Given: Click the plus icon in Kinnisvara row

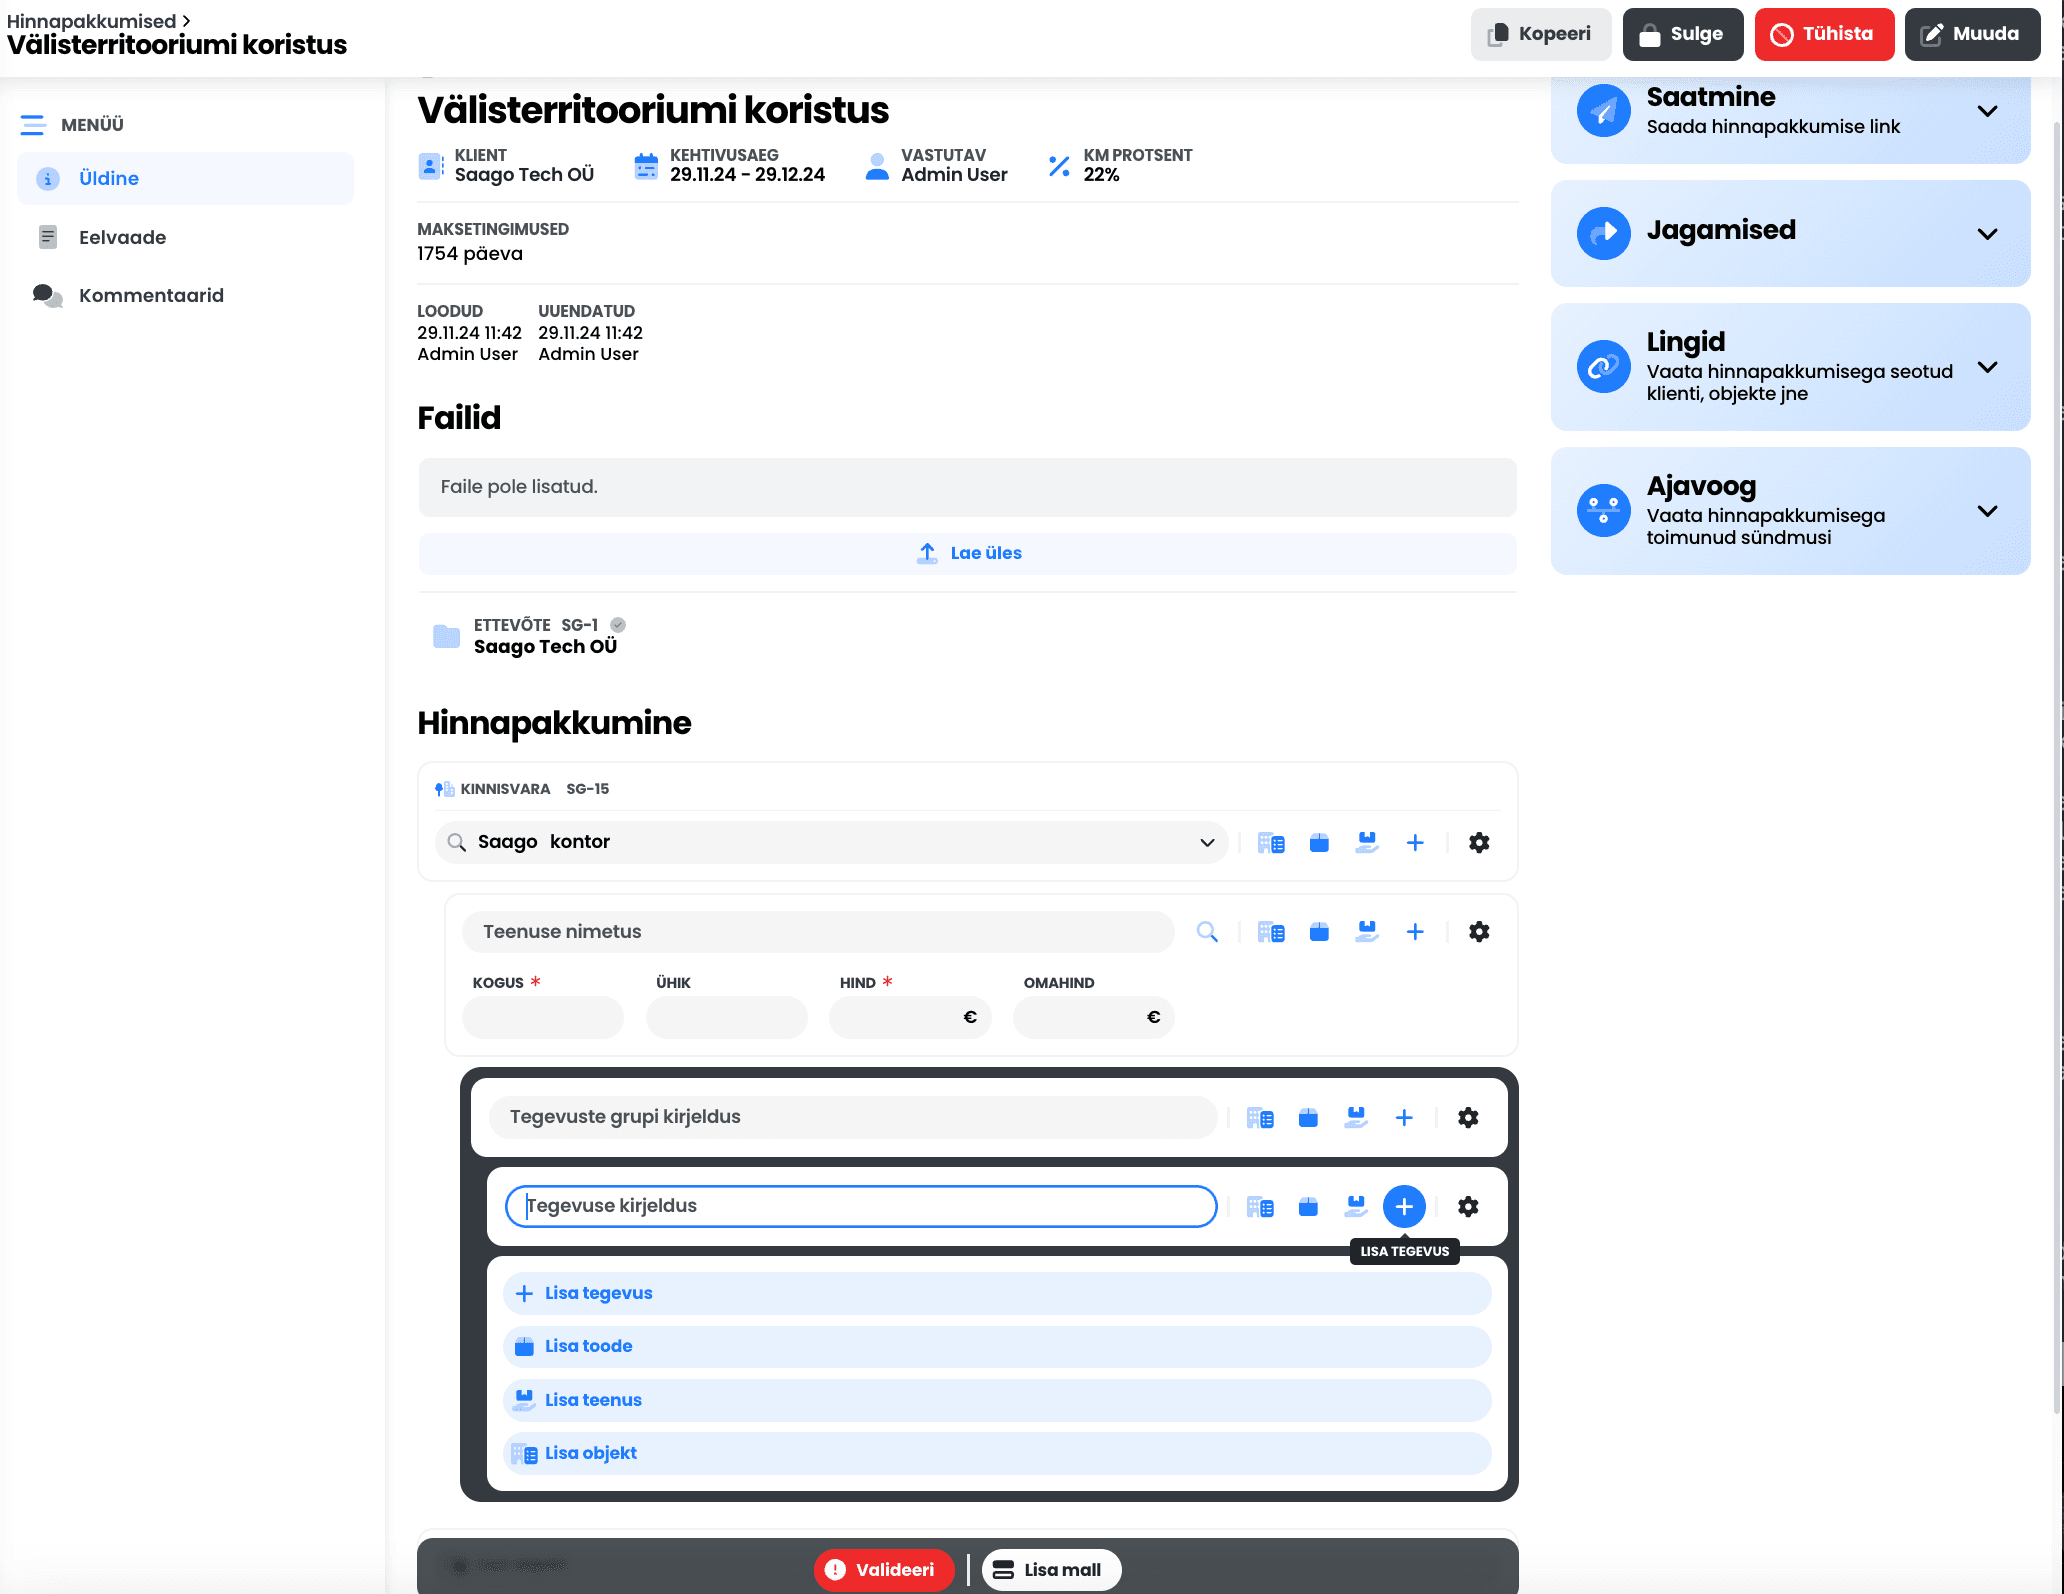Looking at the screenshot, I should coord(1415,843).
